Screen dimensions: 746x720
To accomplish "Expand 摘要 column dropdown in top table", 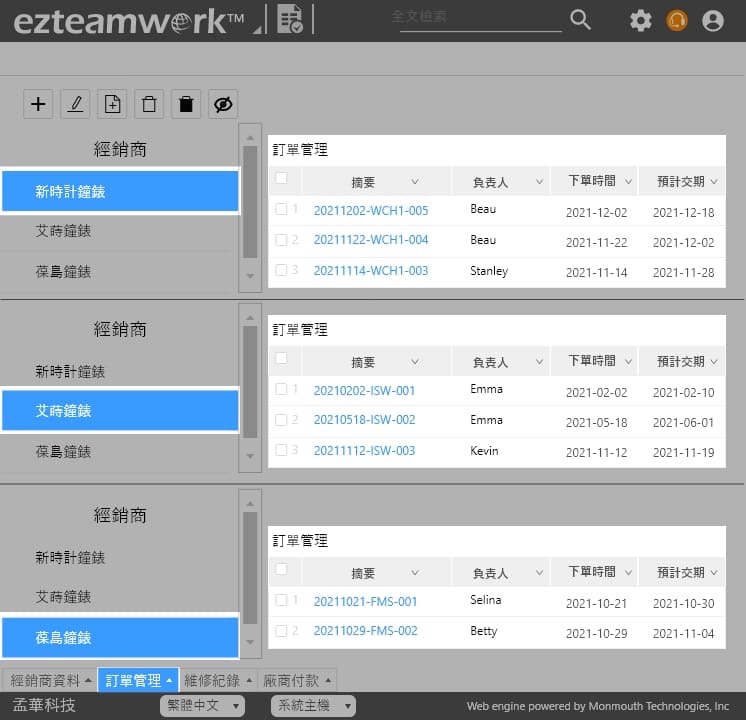I will [415, 182].
